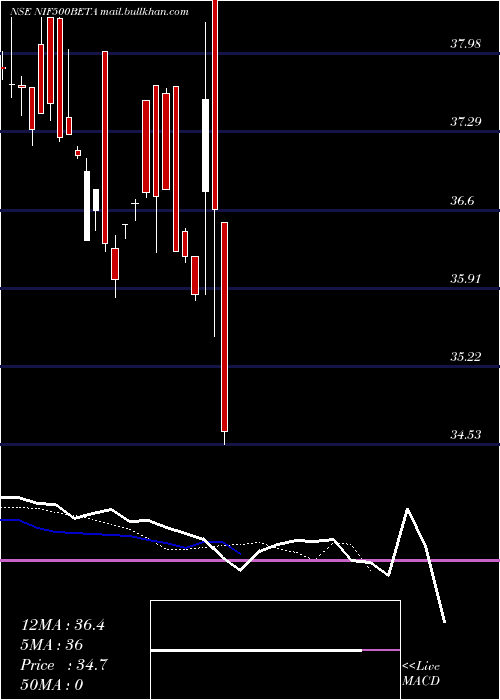
Task: Click the 35.22 price level label
Action: coord(465,356)
